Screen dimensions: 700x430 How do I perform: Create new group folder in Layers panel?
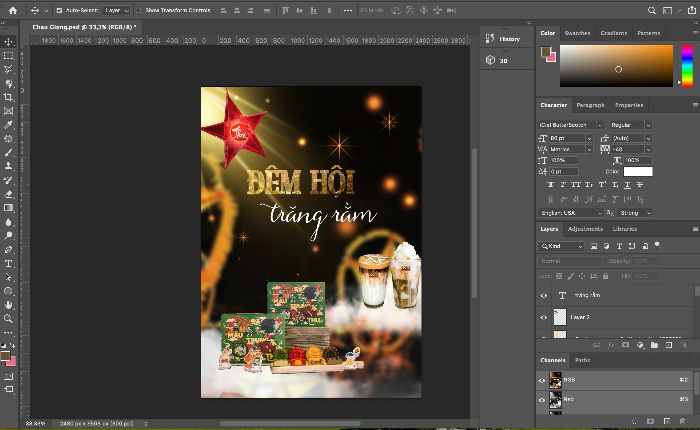654,345
